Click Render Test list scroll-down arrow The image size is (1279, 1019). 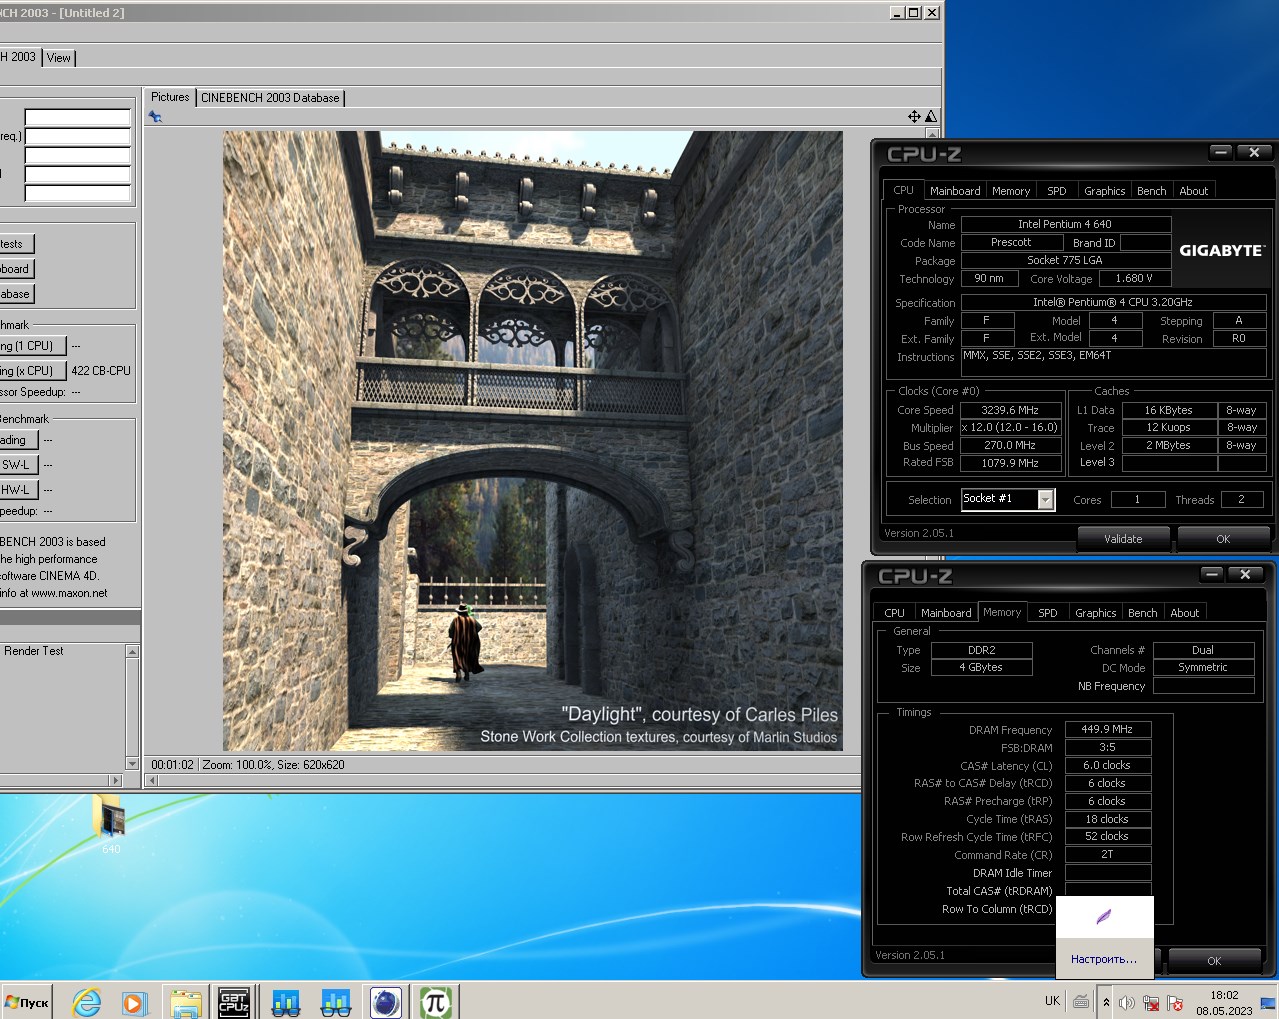click(x=132, y=763)
